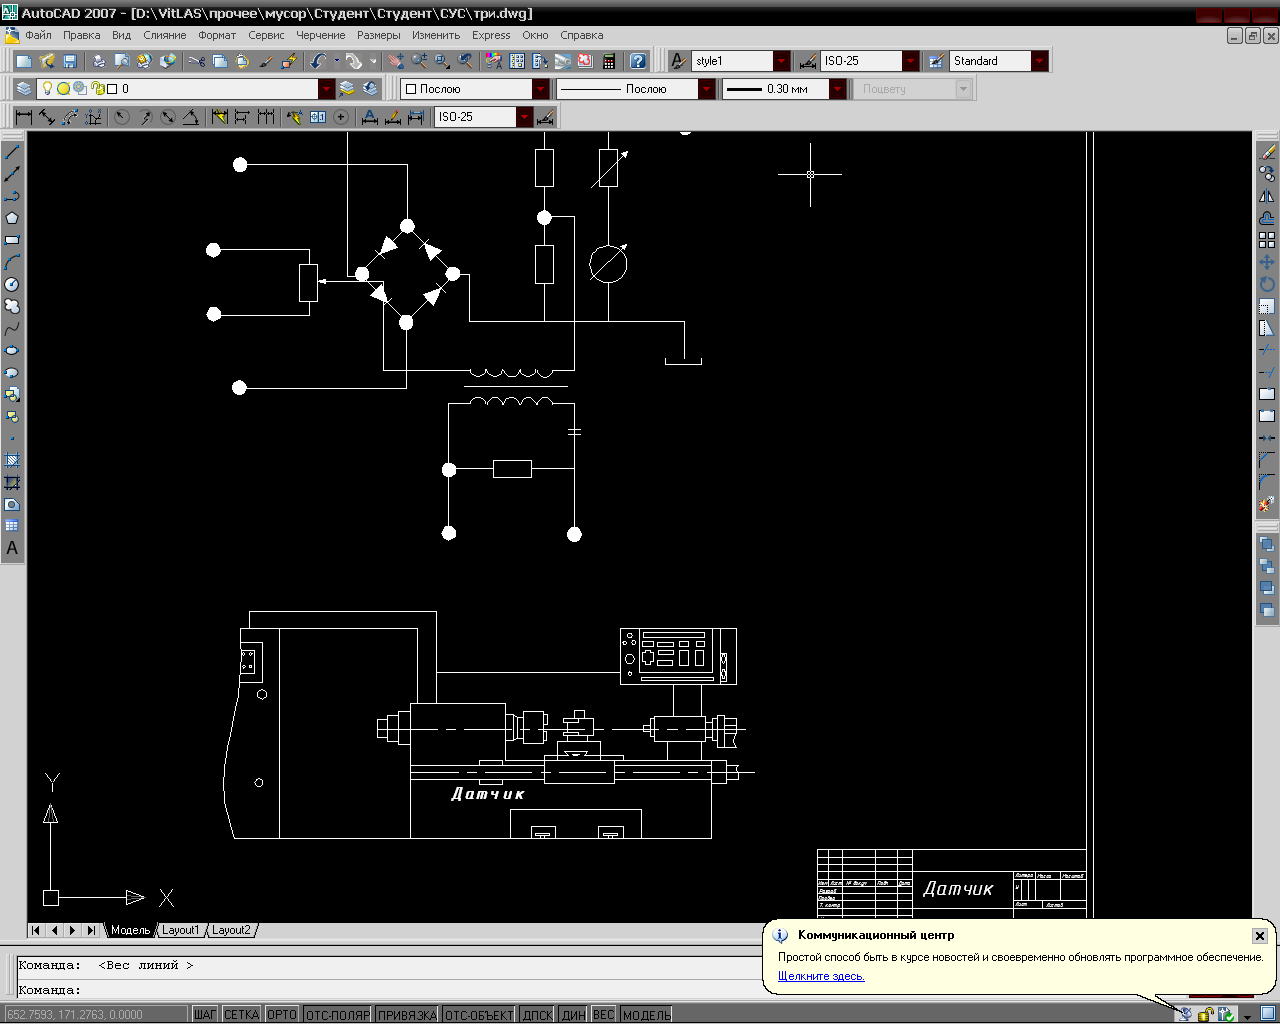Viewport: 1280px width, 1024px height.
Task: Toggle ПРИВЯЗКА object snap
Action: pos(407,1014)
